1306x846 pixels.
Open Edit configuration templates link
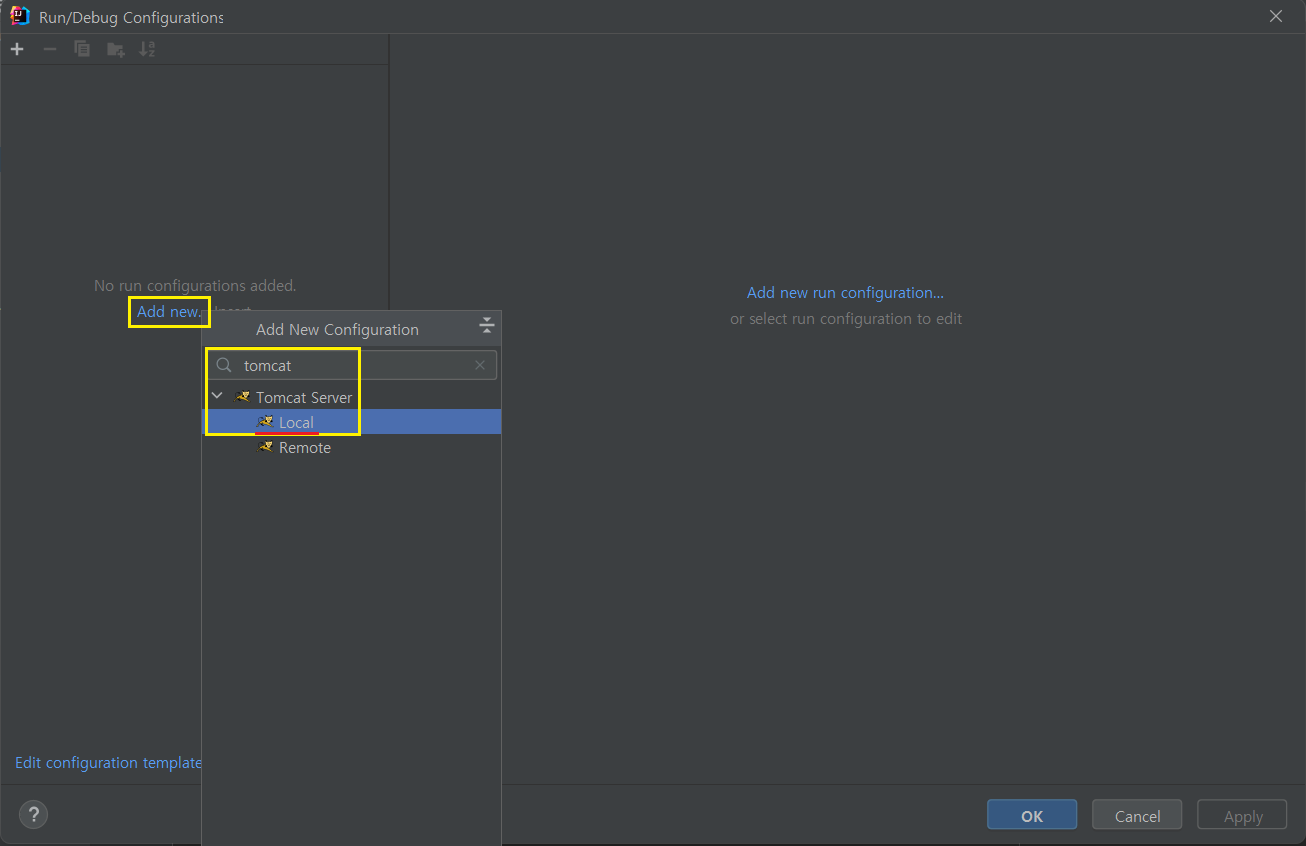tap(108, 763)
